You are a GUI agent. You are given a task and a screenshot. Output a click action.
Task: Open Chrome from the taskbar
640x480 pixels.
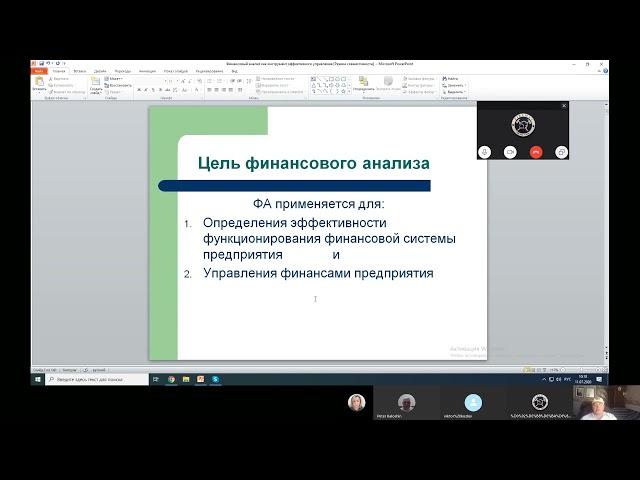tap(172, 380)
